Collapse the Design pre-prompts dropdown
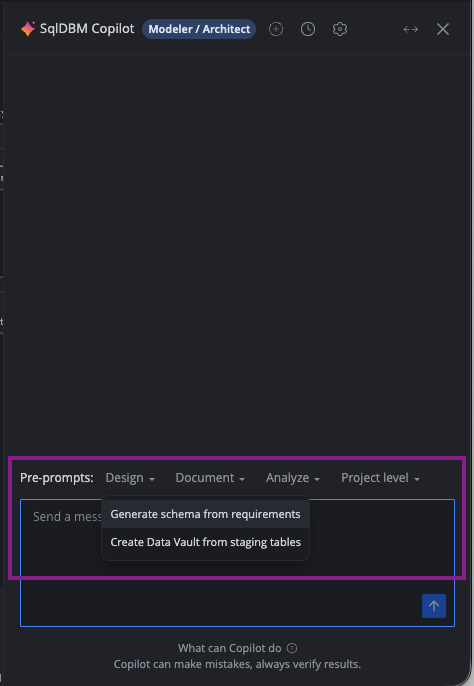This screenshot has width=474, height=686. (130, 478)
